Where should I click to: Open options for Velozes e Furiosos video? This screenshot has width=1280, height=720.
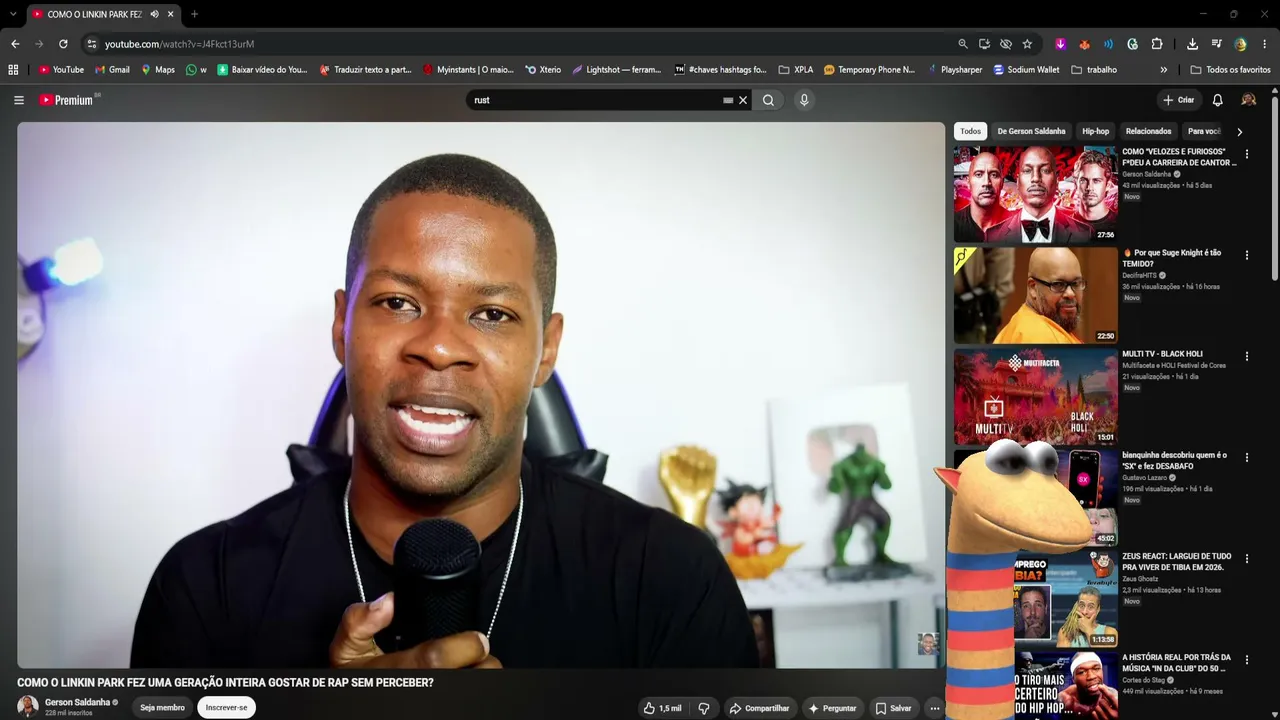(x=1246, y=154)
